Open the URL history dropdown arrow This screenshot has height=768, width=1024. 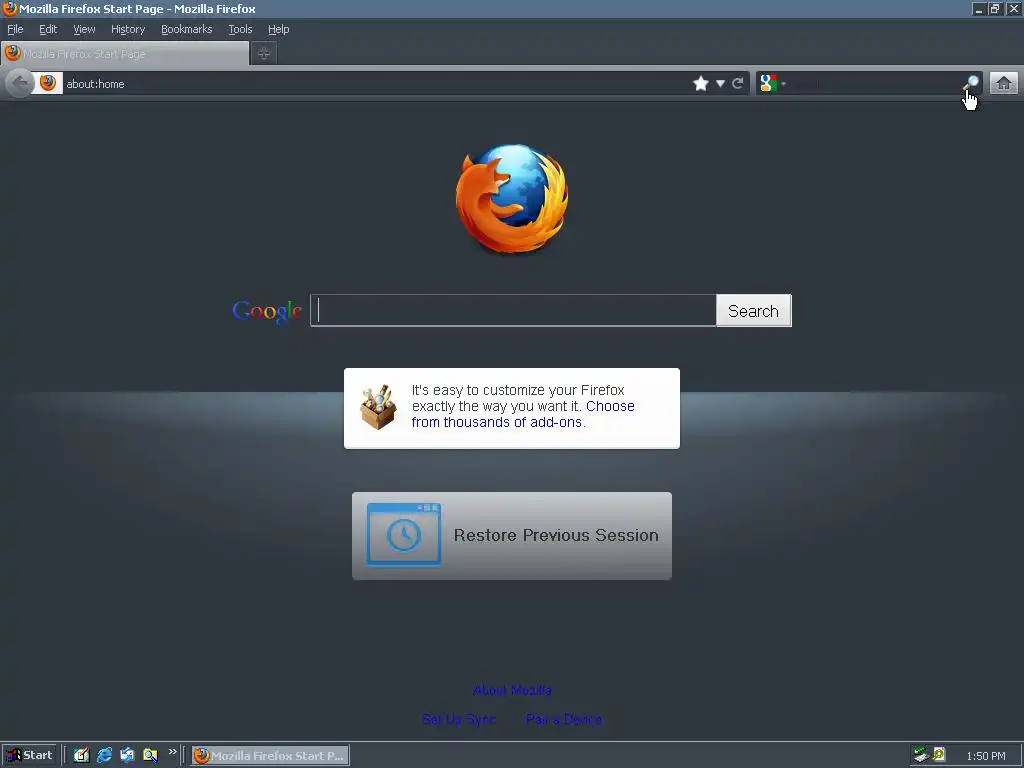720,84
